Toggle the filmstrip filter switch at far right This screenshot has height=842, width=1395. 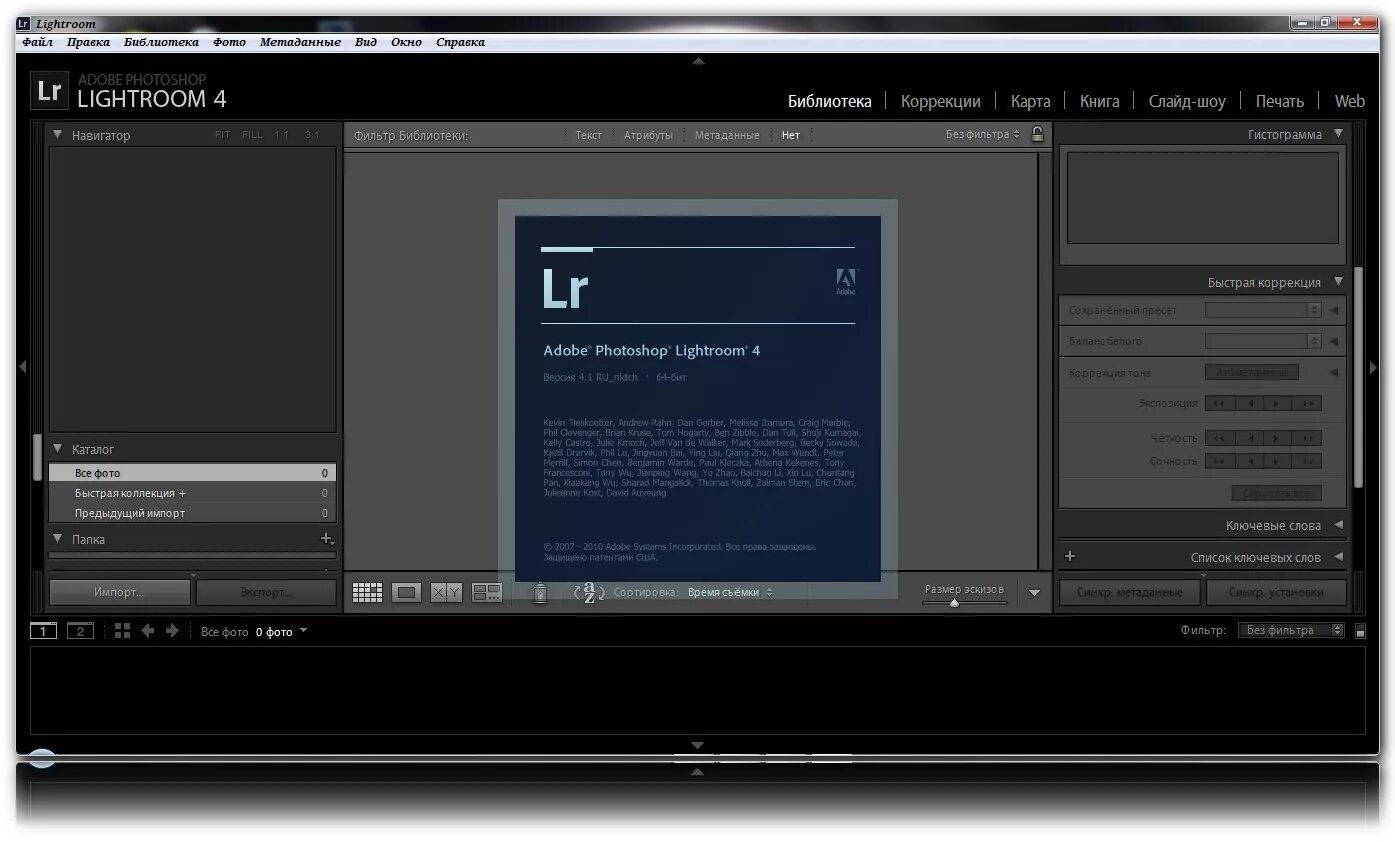(1359, 631)
